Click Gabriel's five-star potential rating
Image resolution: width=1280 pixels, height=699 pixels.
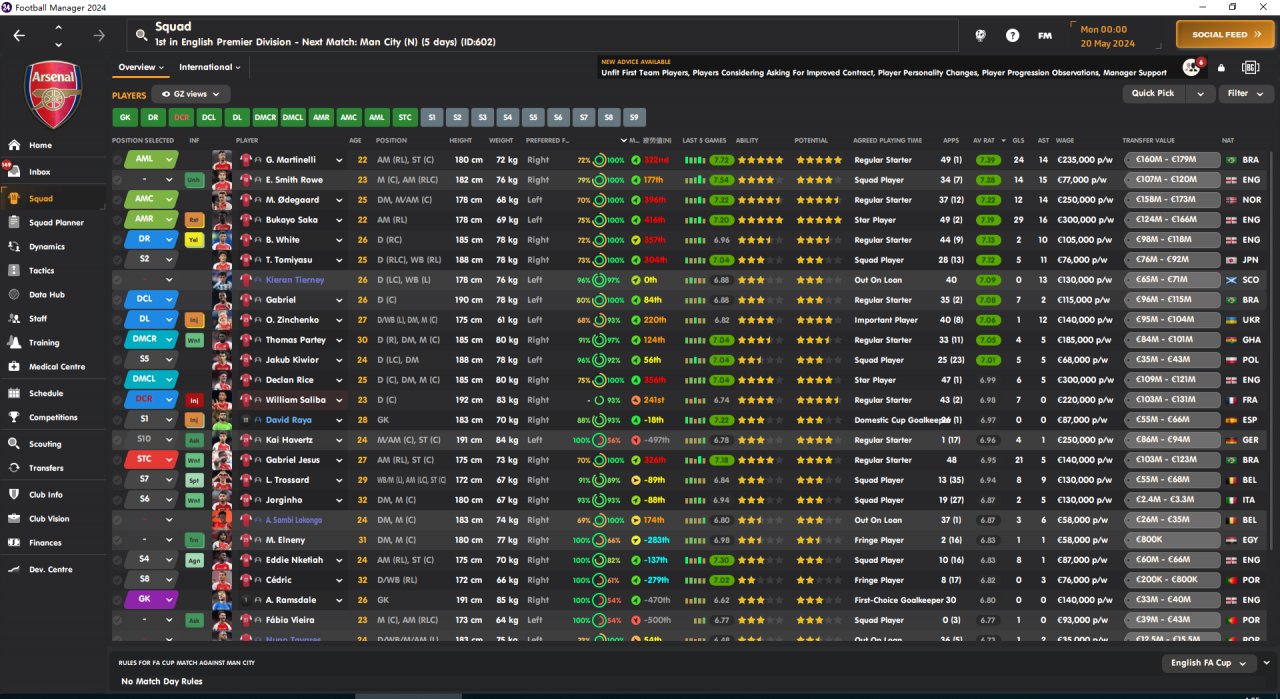(819, 300)
